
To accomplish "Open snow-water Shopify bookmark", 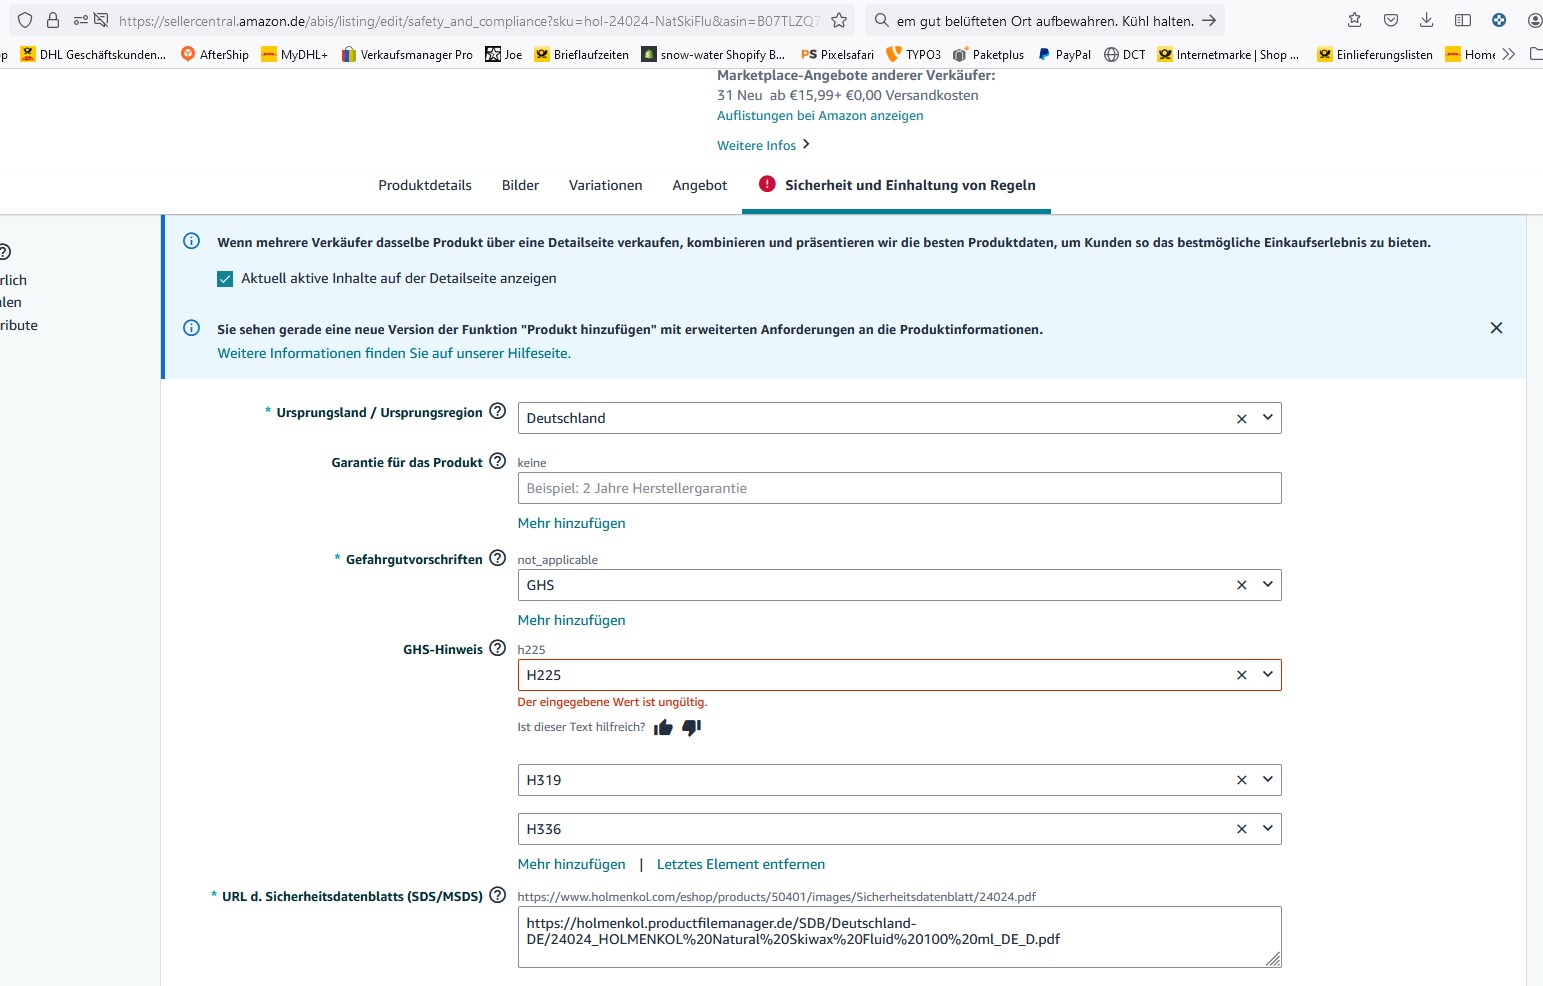I will [x=714, y=54].
